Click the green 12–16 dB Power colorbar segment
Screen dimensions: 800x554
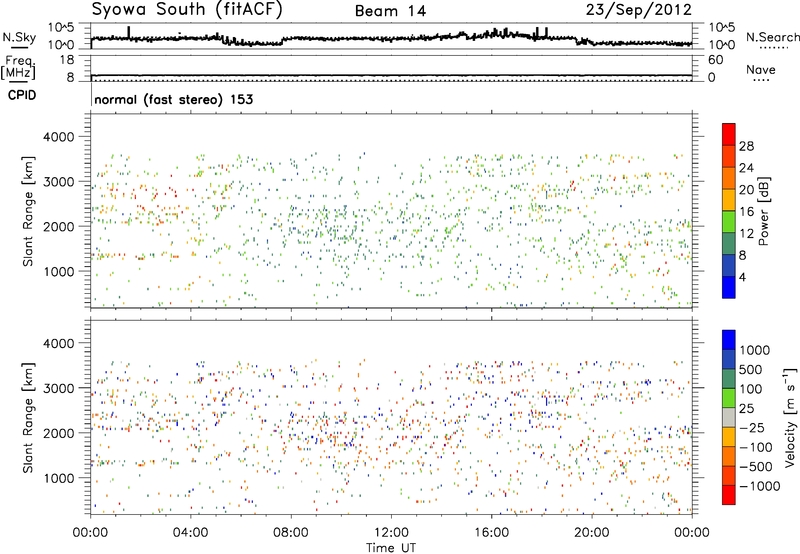[729, 221]
